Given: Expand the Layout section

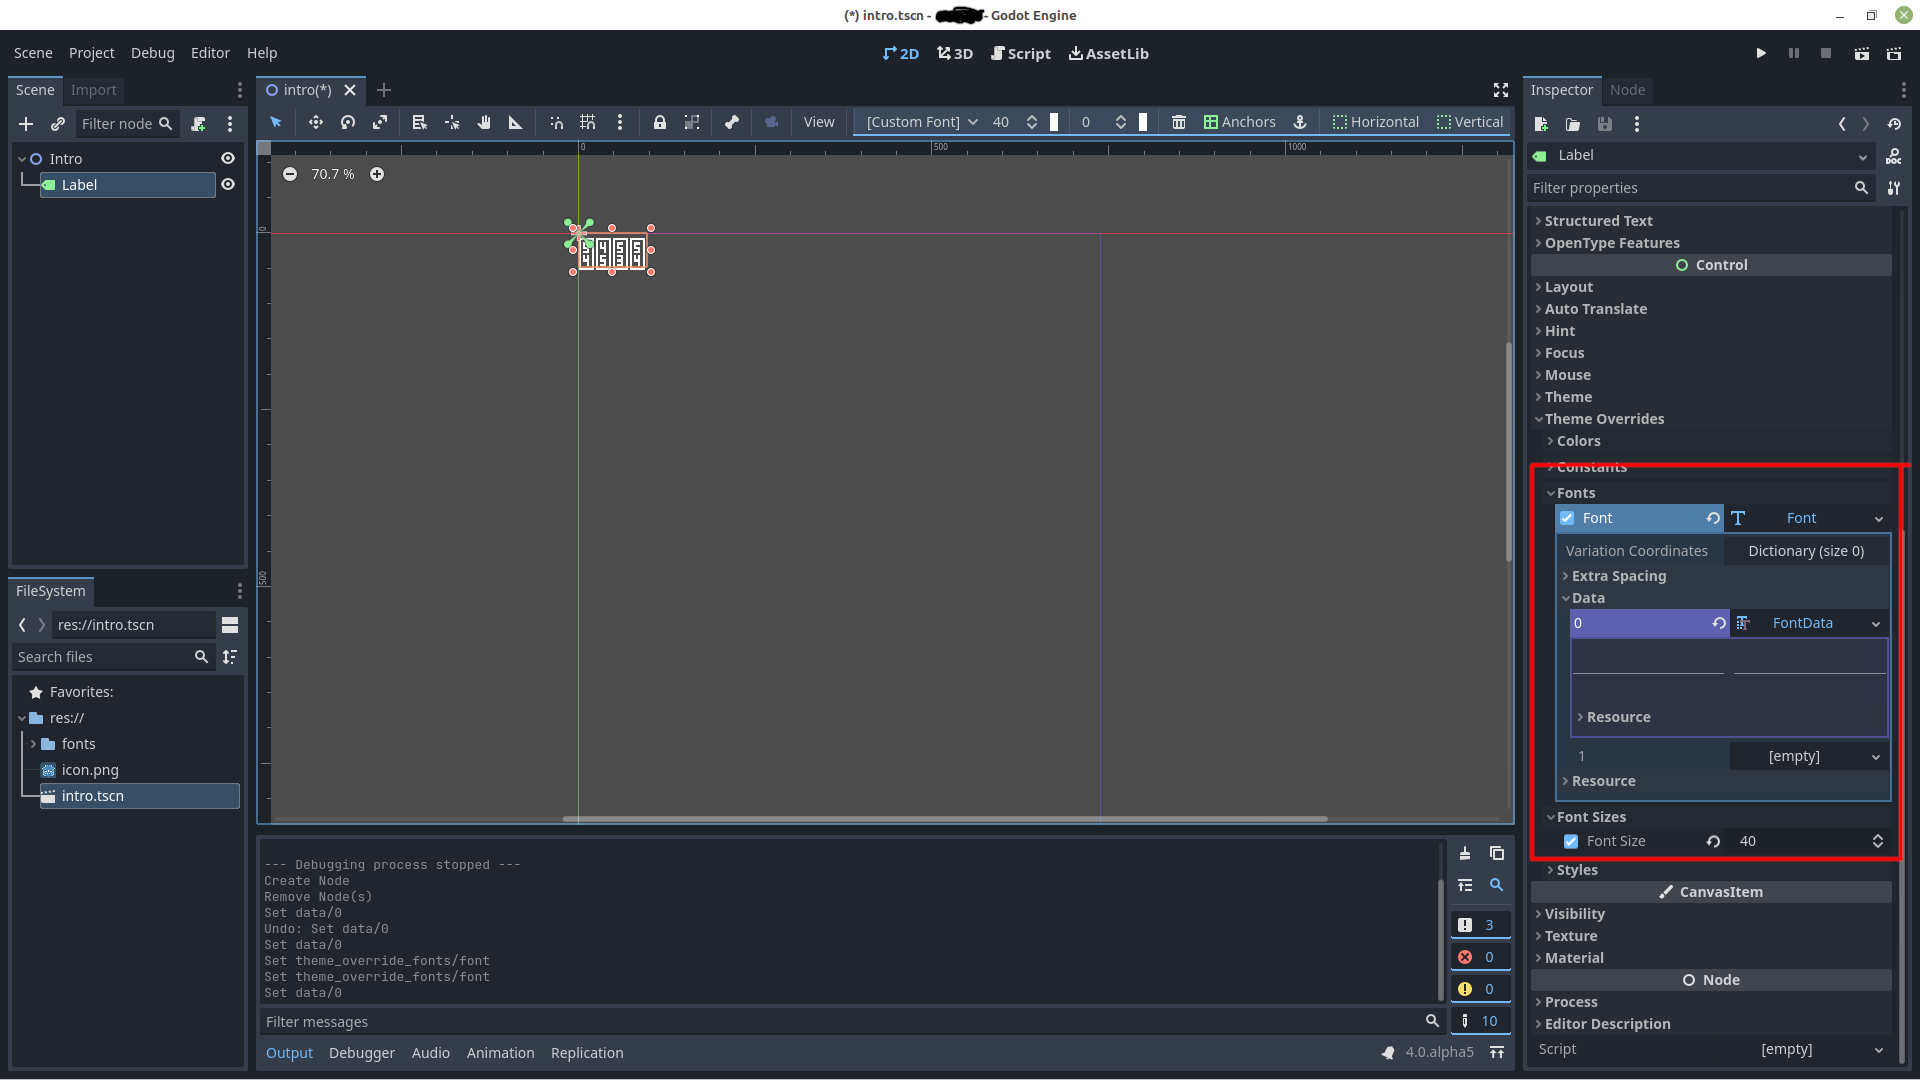Looking at the screenshot, I should (1568, 287).
